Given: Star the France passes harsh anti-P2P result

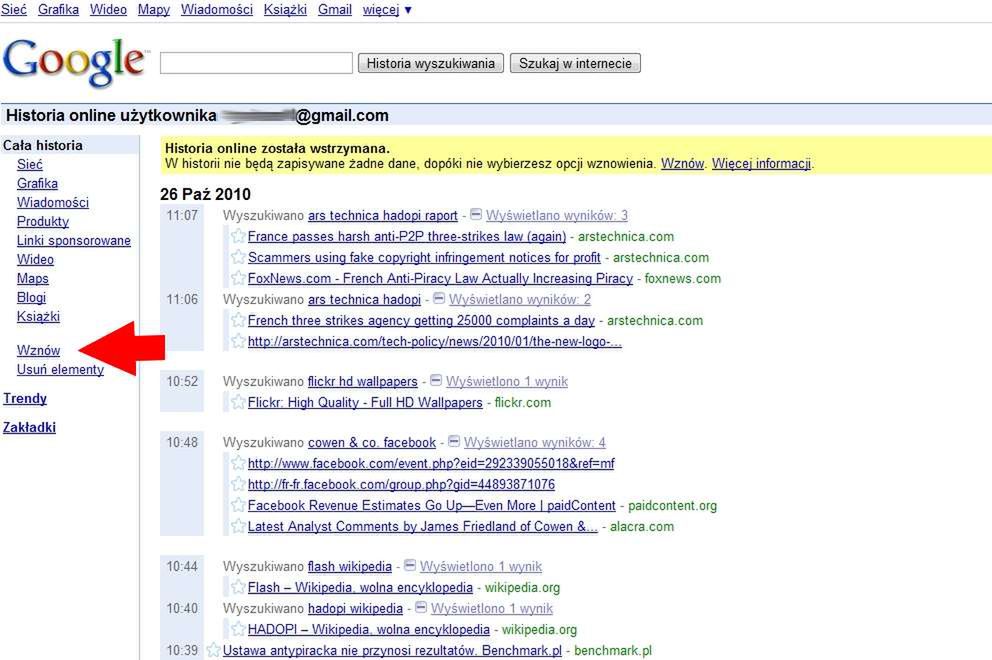Looking at the screenshot, I should [238, 236].
